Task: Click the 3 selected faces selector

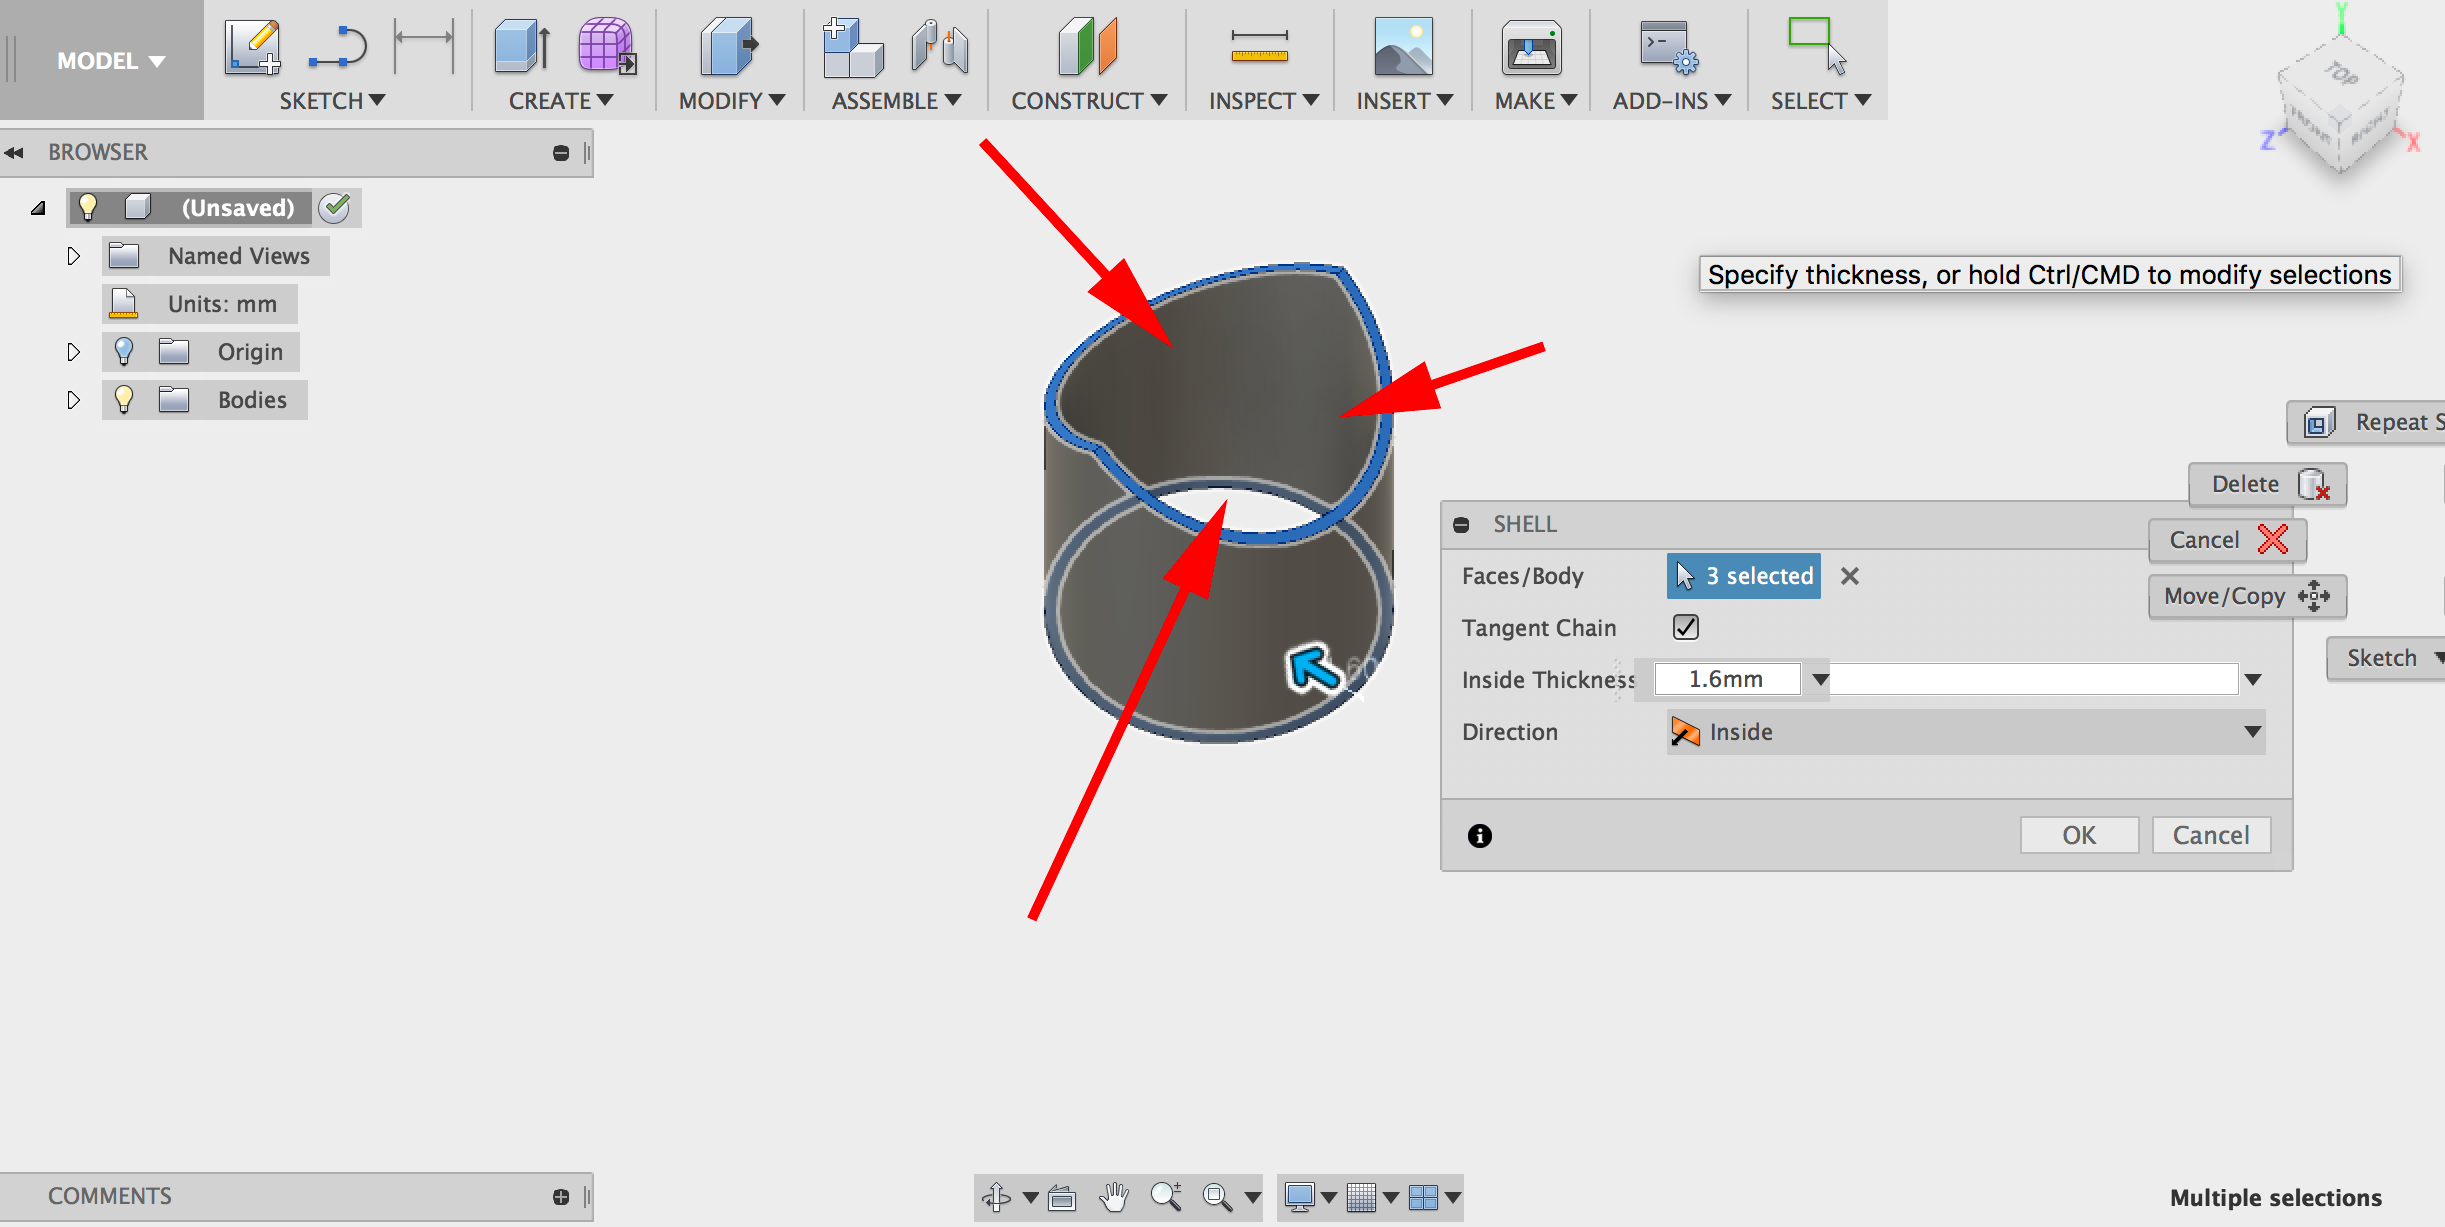Action: click(1743, 576)
